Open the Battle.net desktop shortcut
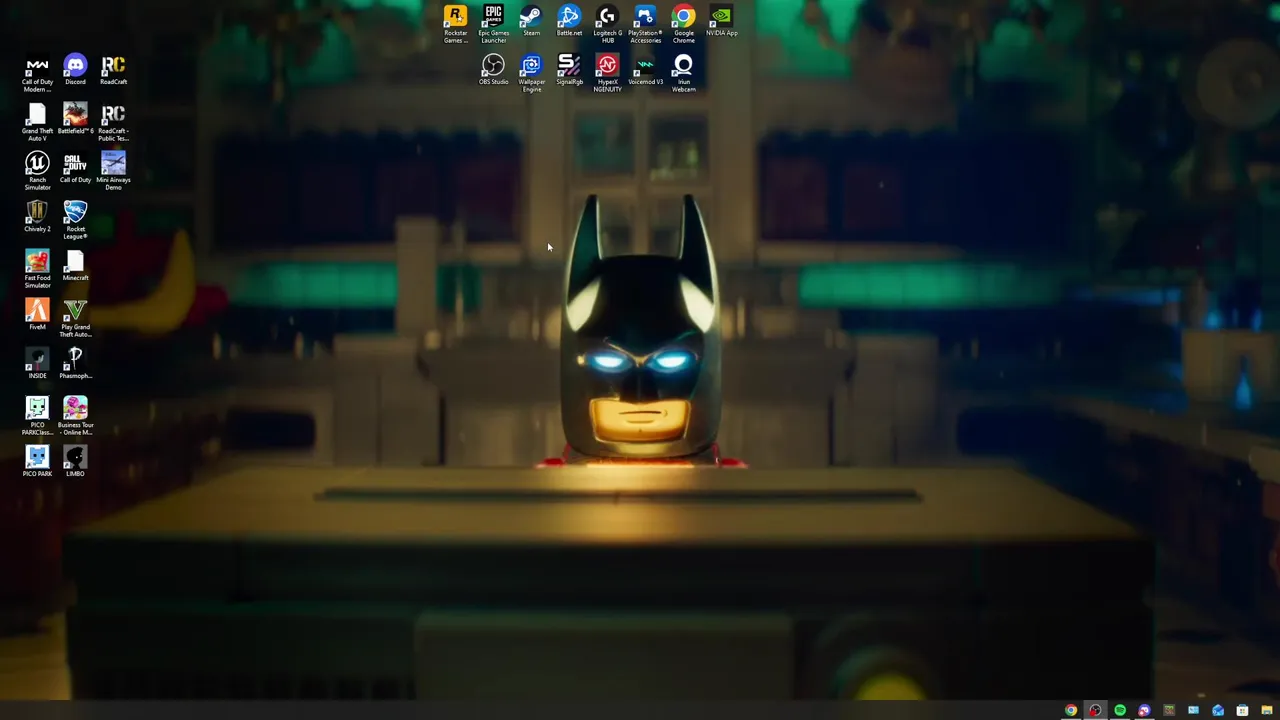Screen dimensions: 1280x720 tap(569, 21)
